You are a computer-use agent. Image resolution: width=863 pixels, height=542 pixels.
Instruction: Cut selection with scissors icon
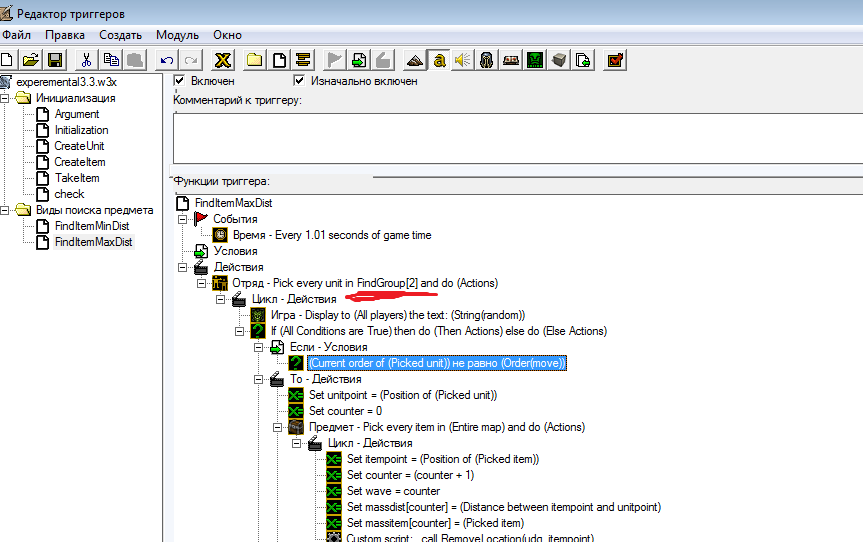pyautogui.click(x=86, y=60)
